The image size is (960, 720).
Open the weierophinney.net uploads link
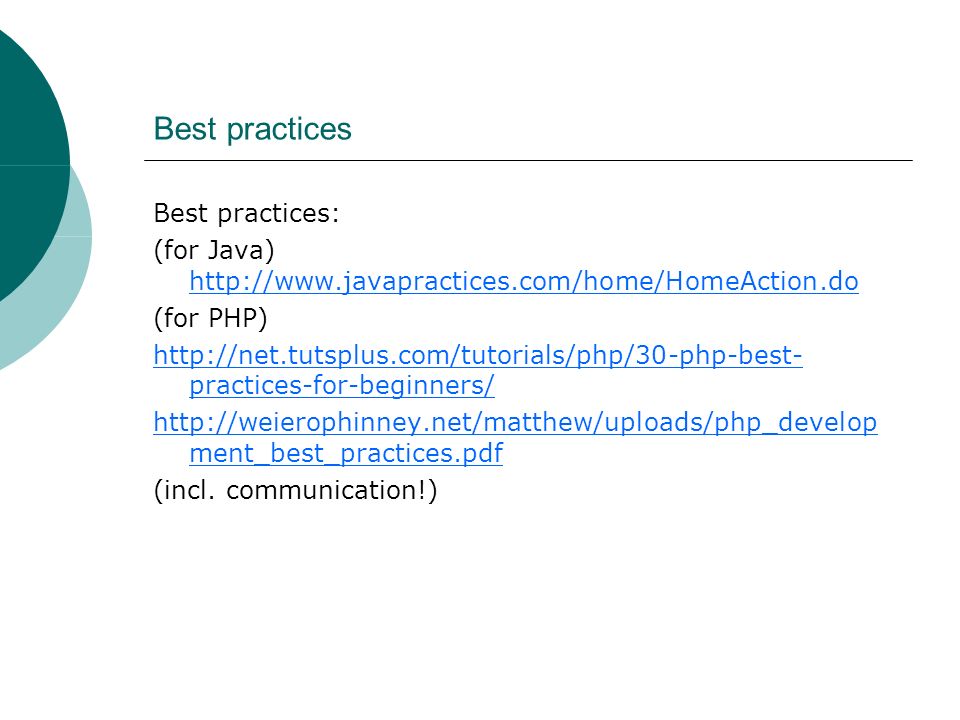point(515,422)
